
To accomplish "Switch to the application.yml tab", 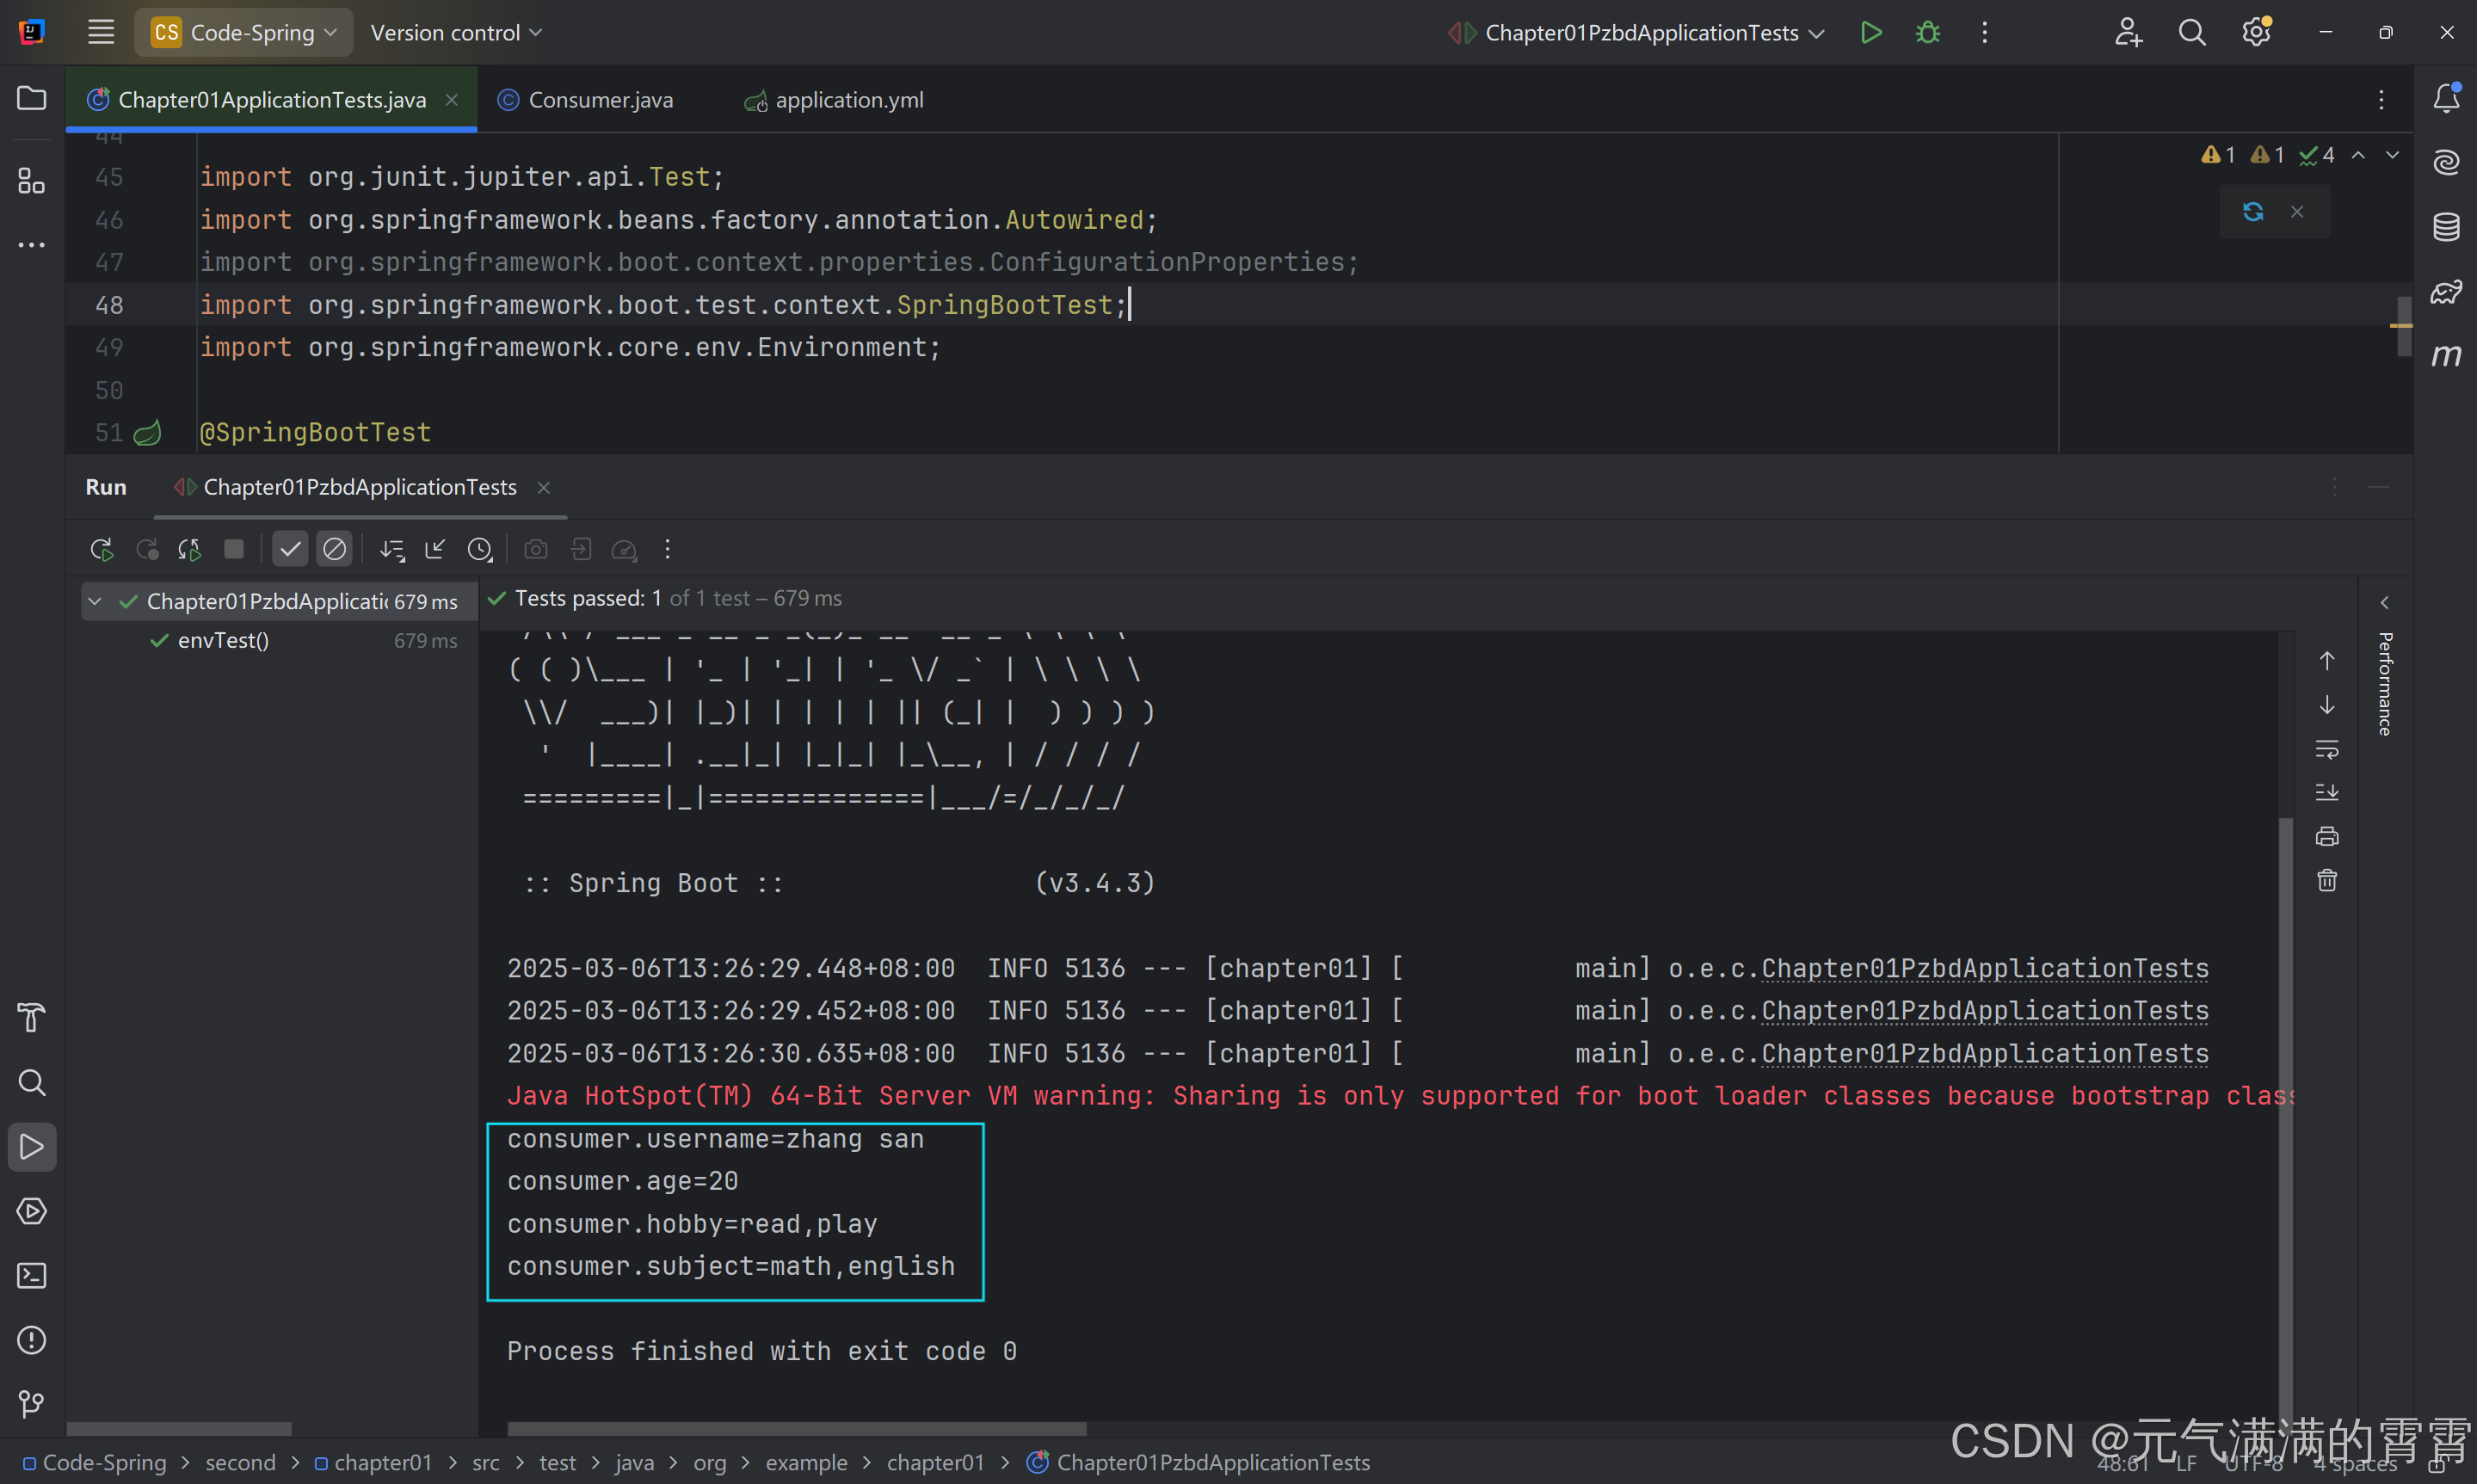I will (x=848, y=100).
